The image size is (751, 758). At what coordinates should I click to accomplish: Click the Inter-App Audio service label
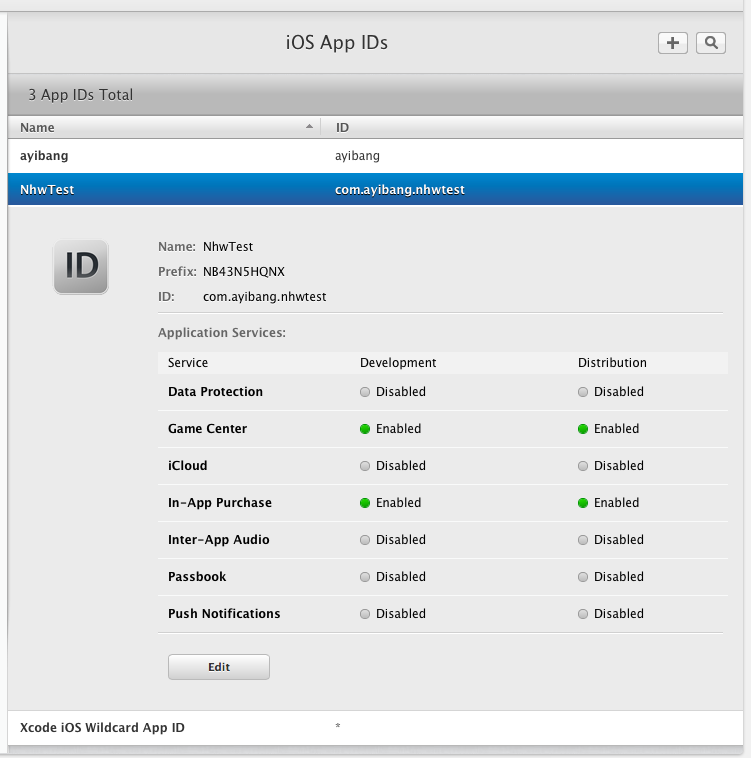(x=218, y=539)
